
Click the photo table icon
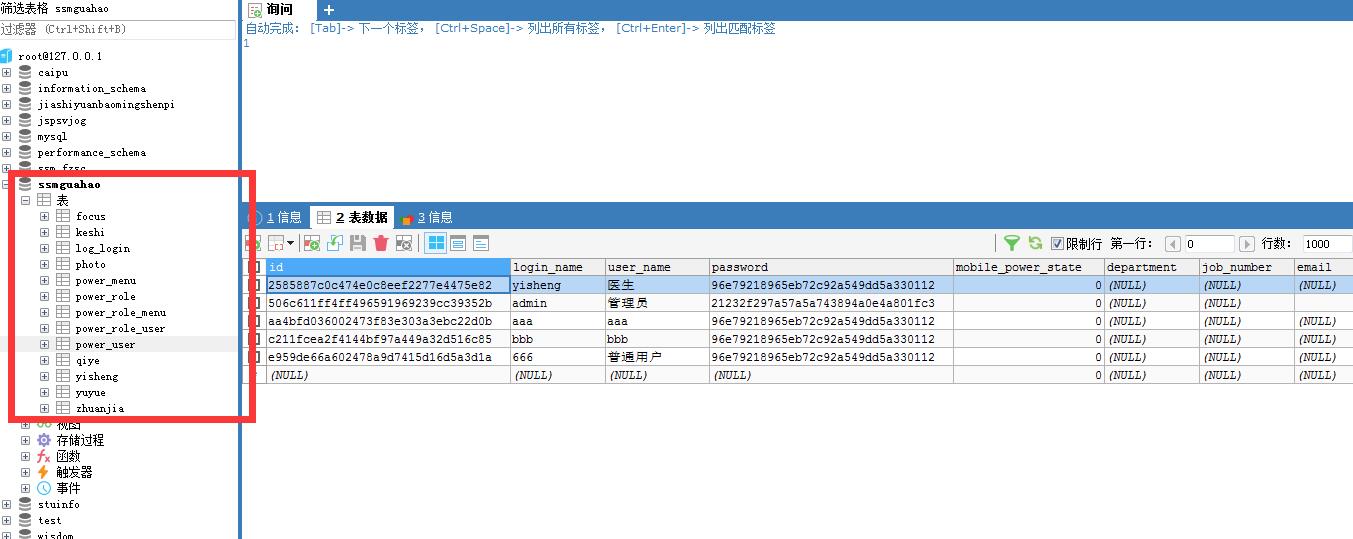(x=63, y=264)
